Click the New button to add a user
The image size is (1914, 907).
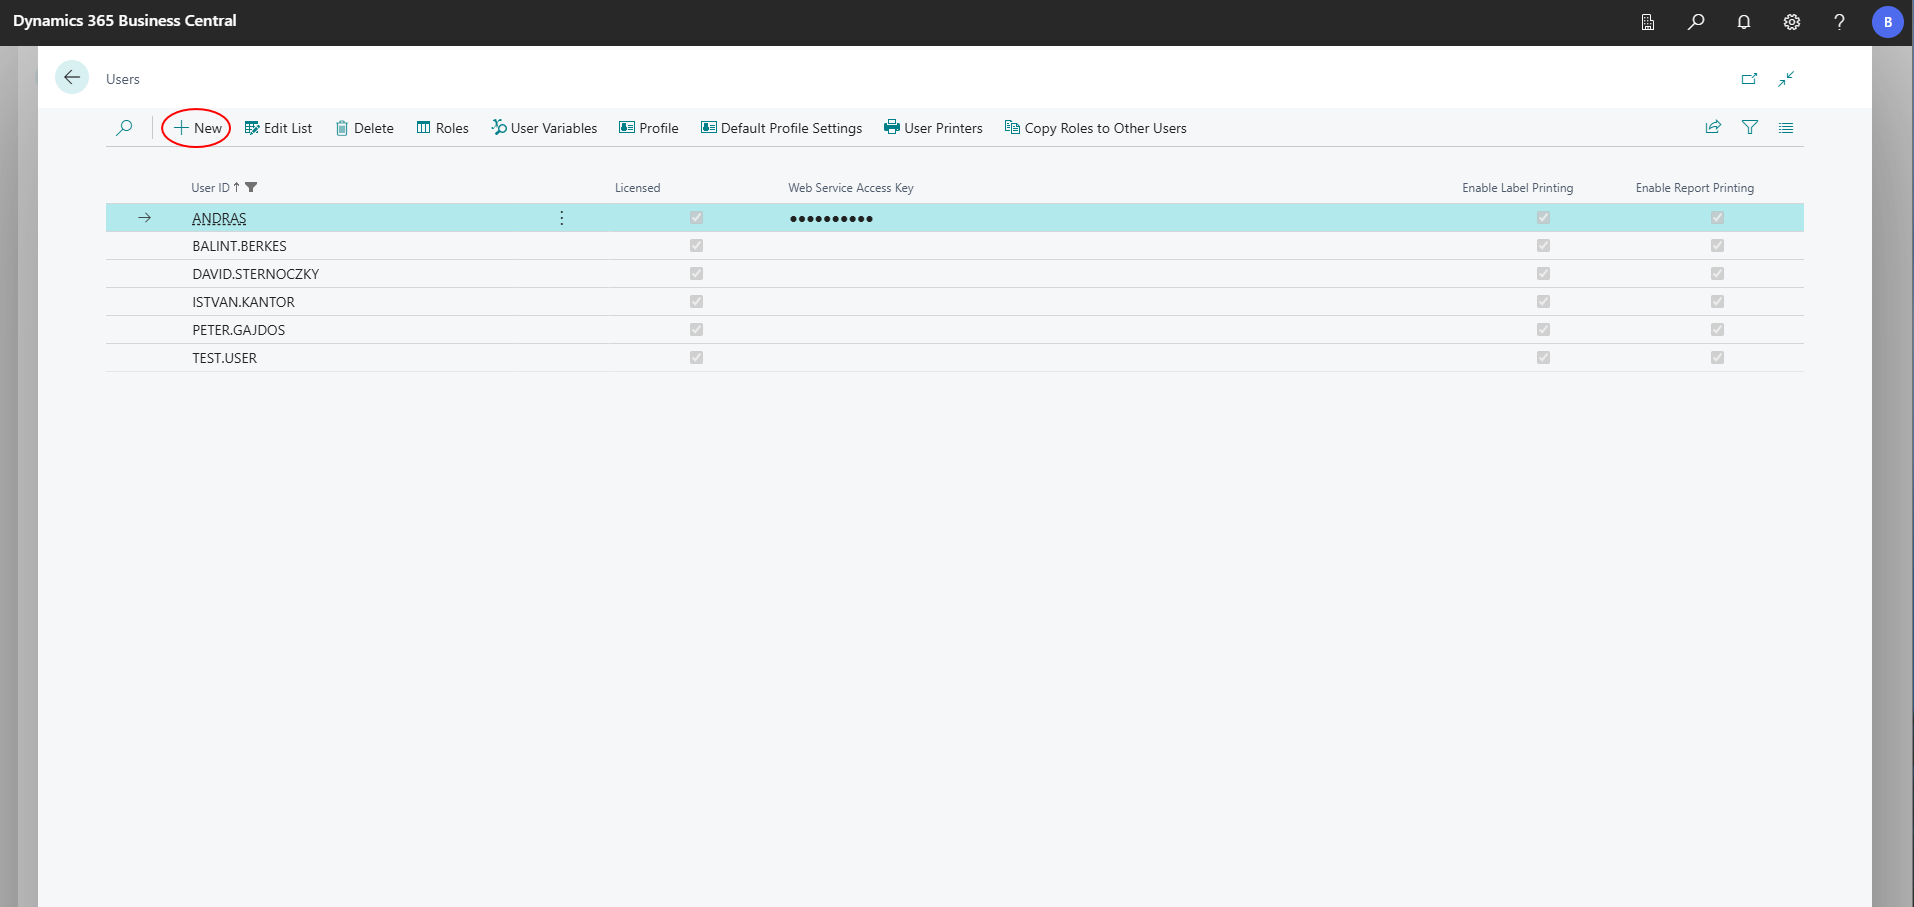[196, 127]
